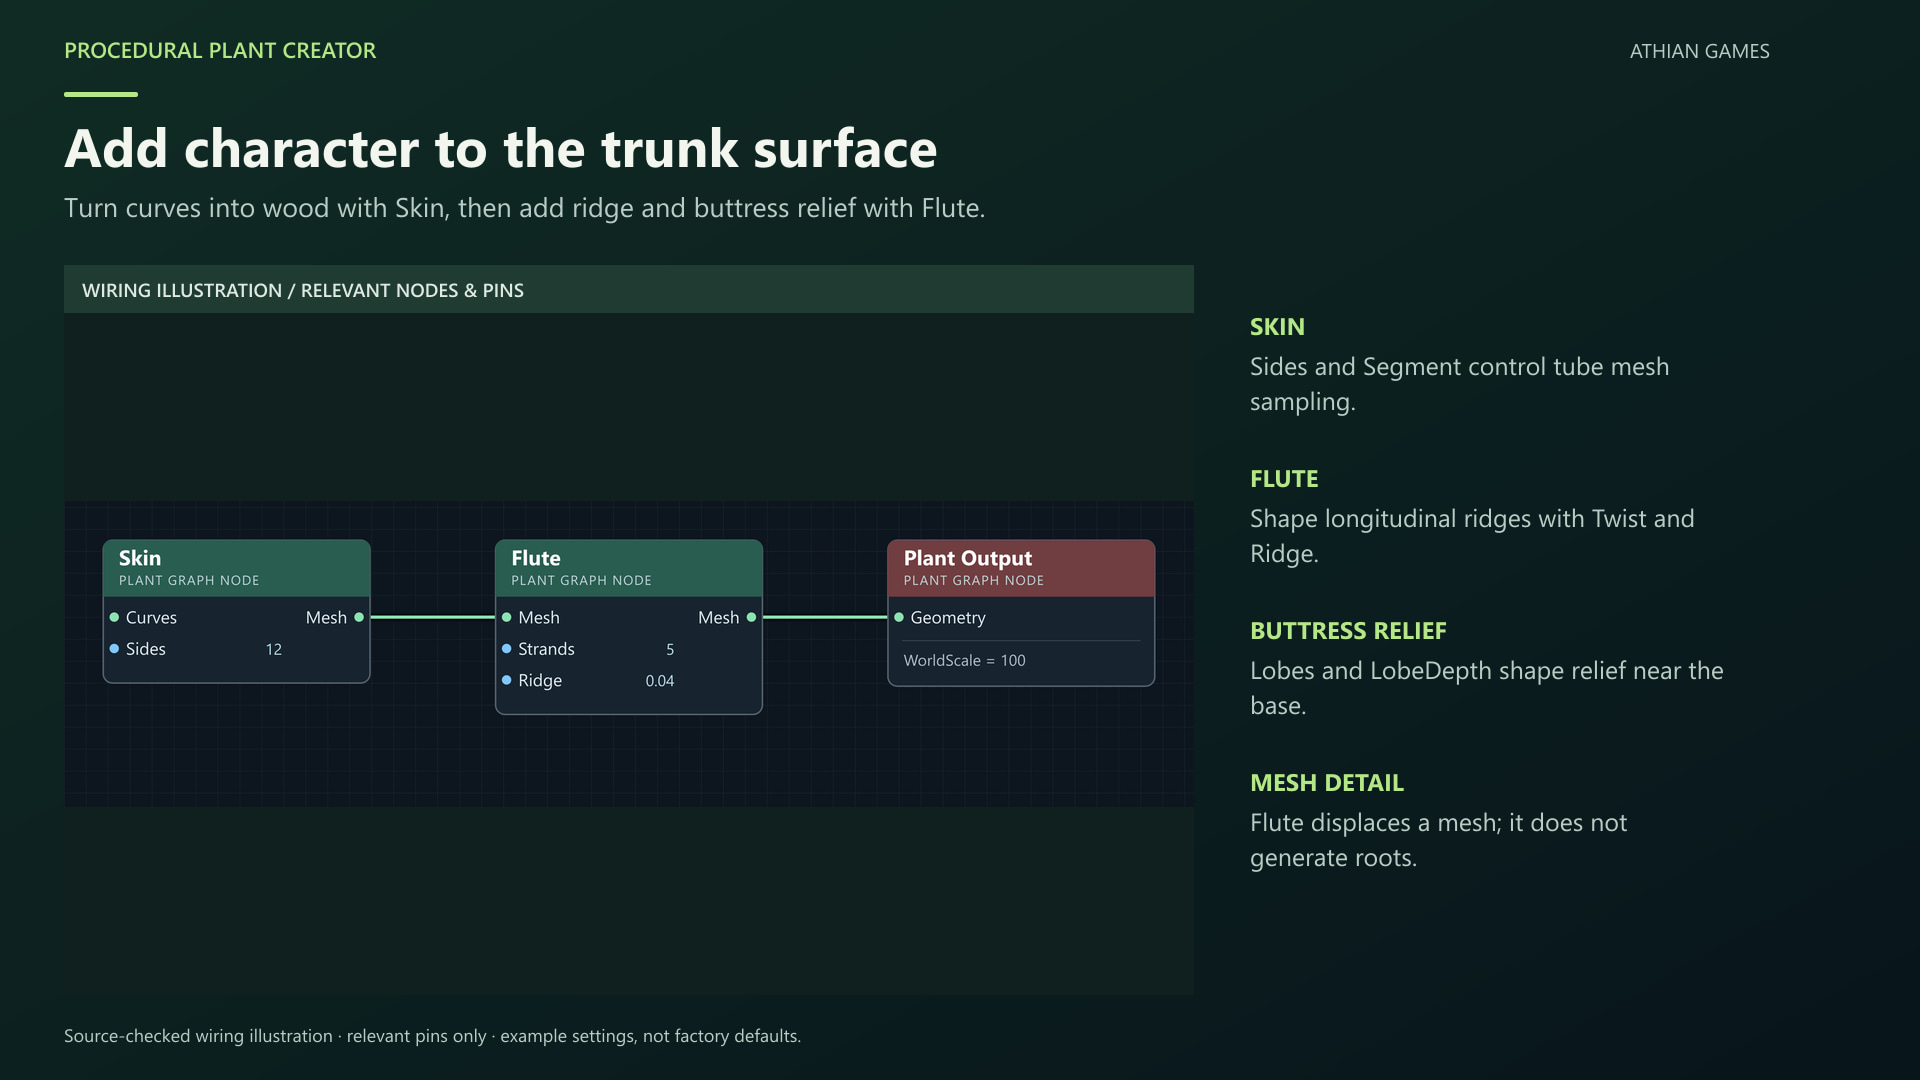The width and height of the screenshot is (1920, 1080).
Task: Click the wire between Flute and Plant Output
Action: [825, 617]
